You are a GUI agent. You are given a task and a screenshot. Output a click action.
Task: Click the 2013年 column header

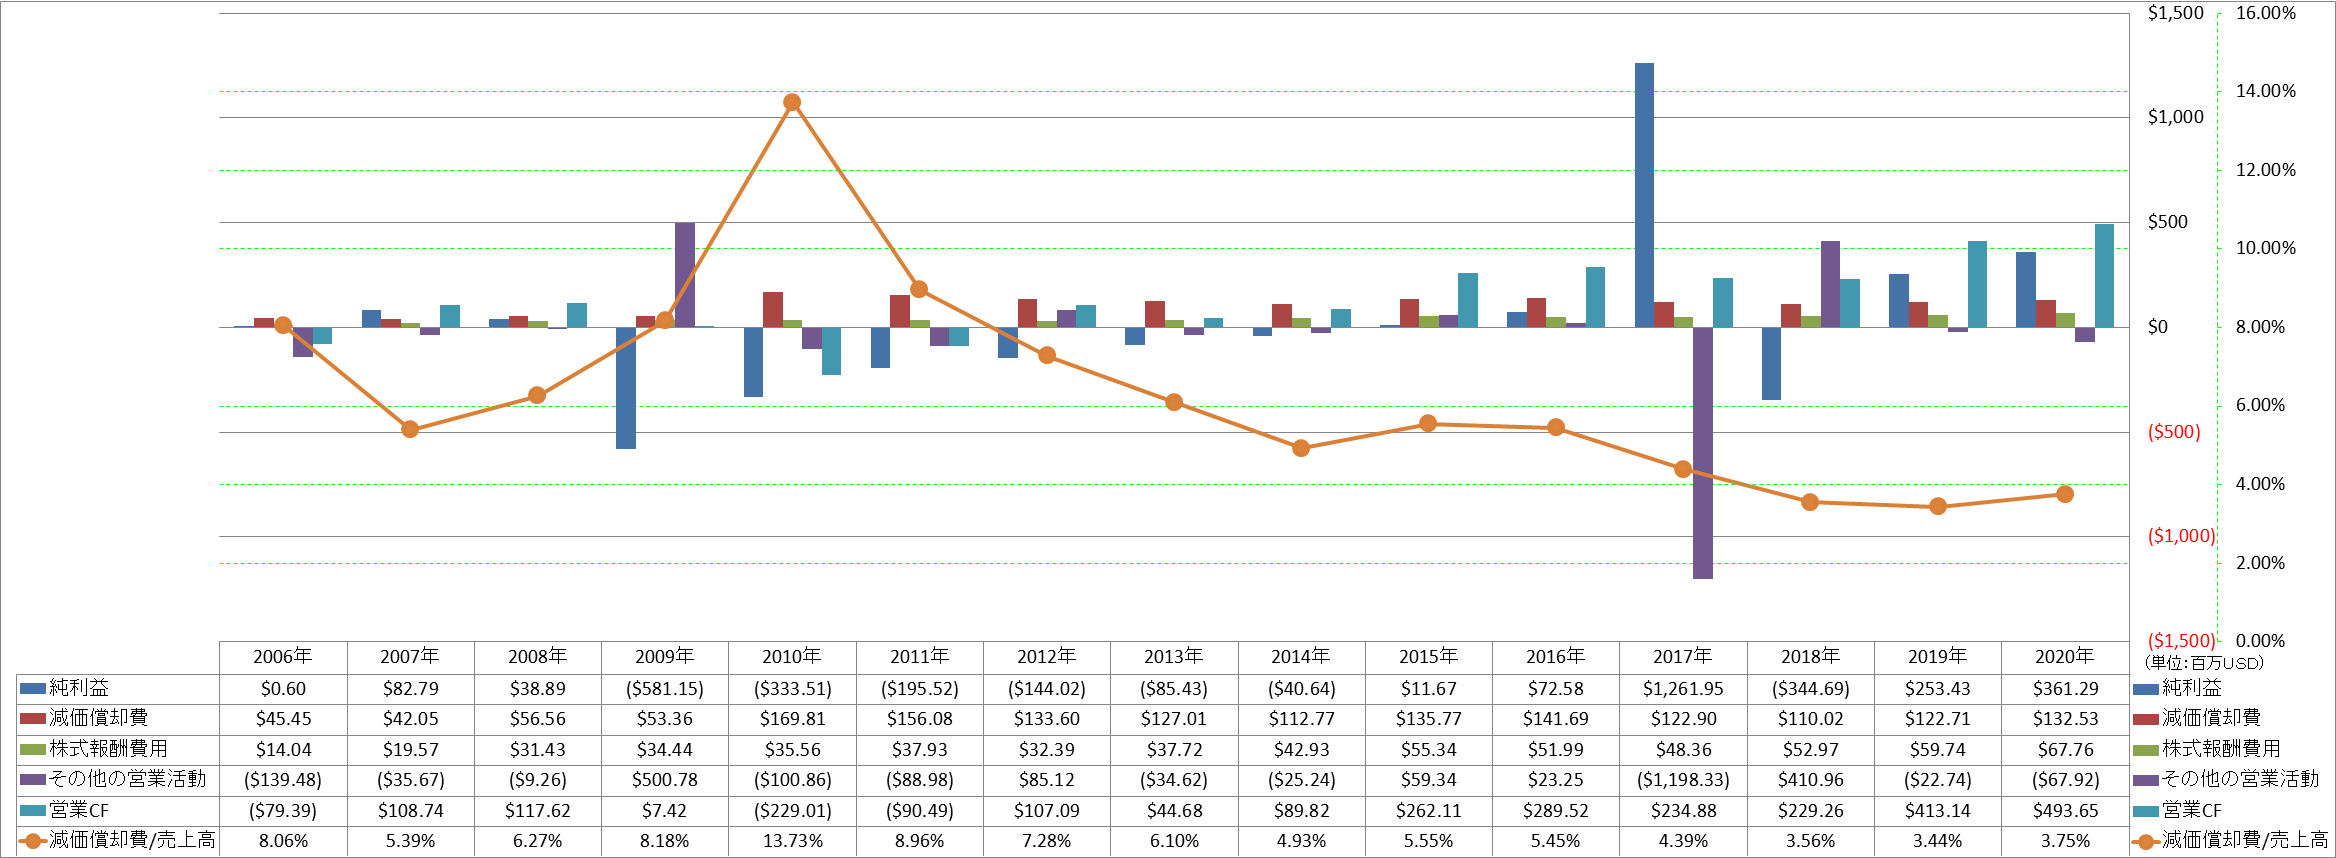1174,657
